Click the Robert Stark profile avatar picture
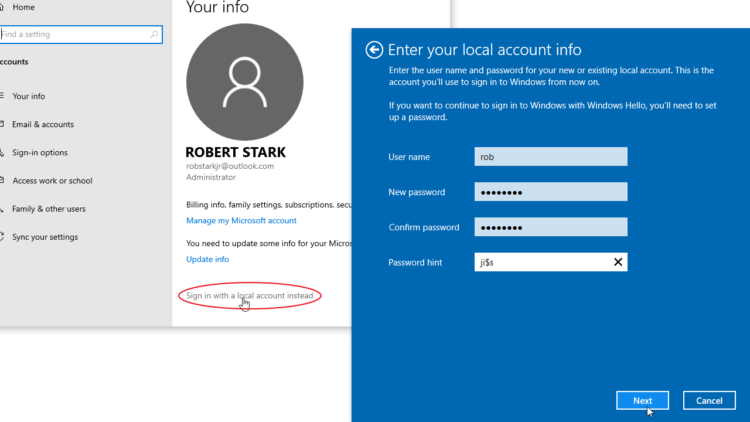This screenshot has height=422, width=750. pyautogui.click(x=245, y=82)
